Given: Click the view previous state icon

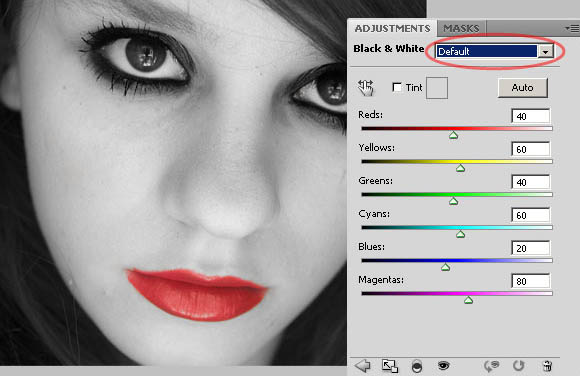Looking at the screenshot, I should pos(492,366).
